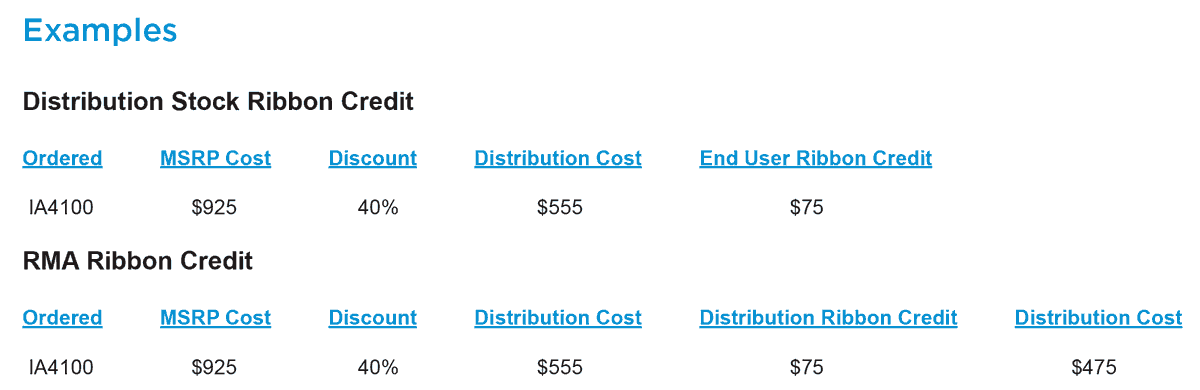The image size is (1200, 390).
Task: Click Ordered link under RMA Ribbon Credit
Action: [62, 318]
